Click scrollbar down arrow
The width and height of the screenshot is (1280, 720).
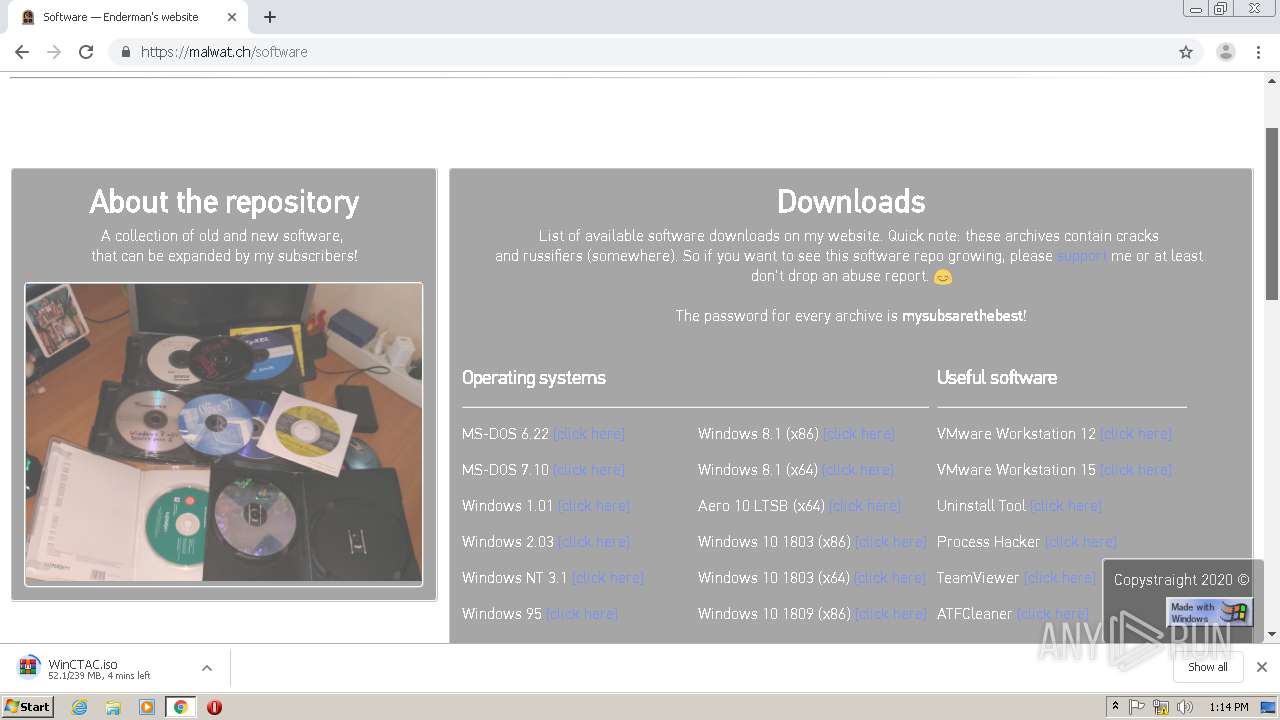pyautogui.click(x=1272, y=634)
